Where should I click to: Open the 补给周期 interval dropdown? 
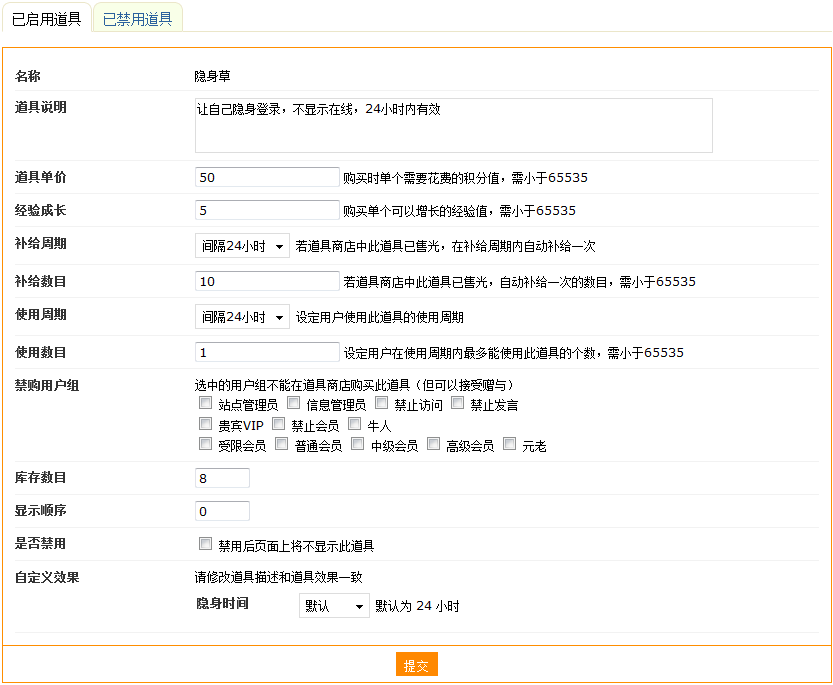pos(242,246)
